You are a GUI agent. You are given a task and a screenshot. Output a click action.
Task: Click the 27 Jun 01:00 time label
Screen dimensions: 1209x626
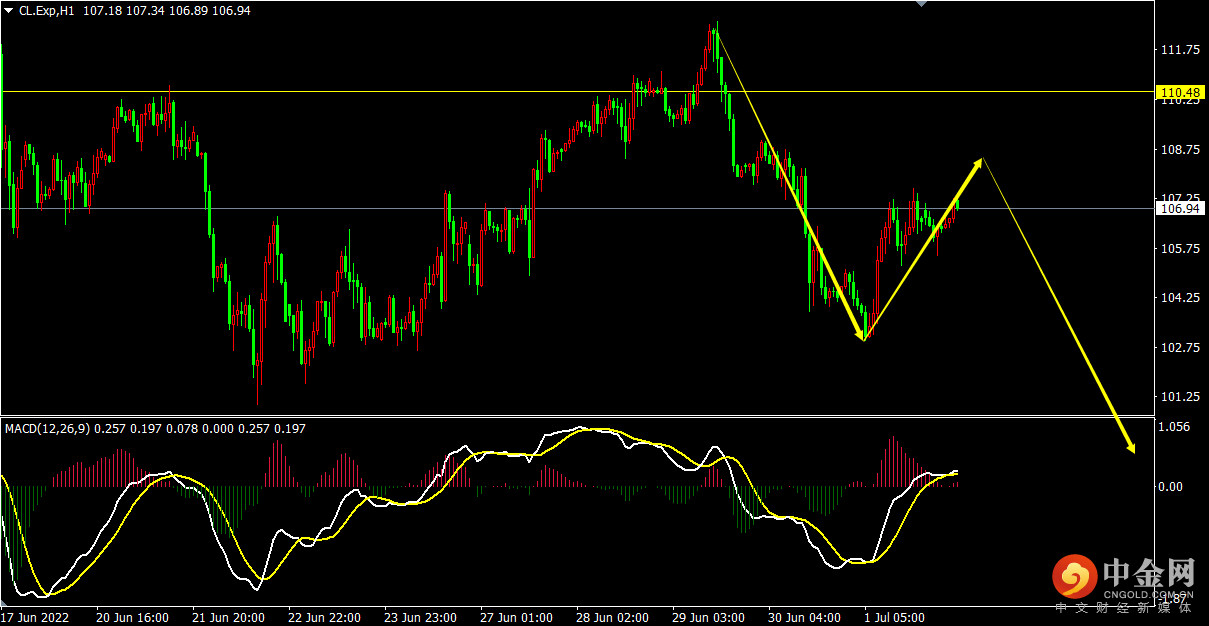(517, 617)
